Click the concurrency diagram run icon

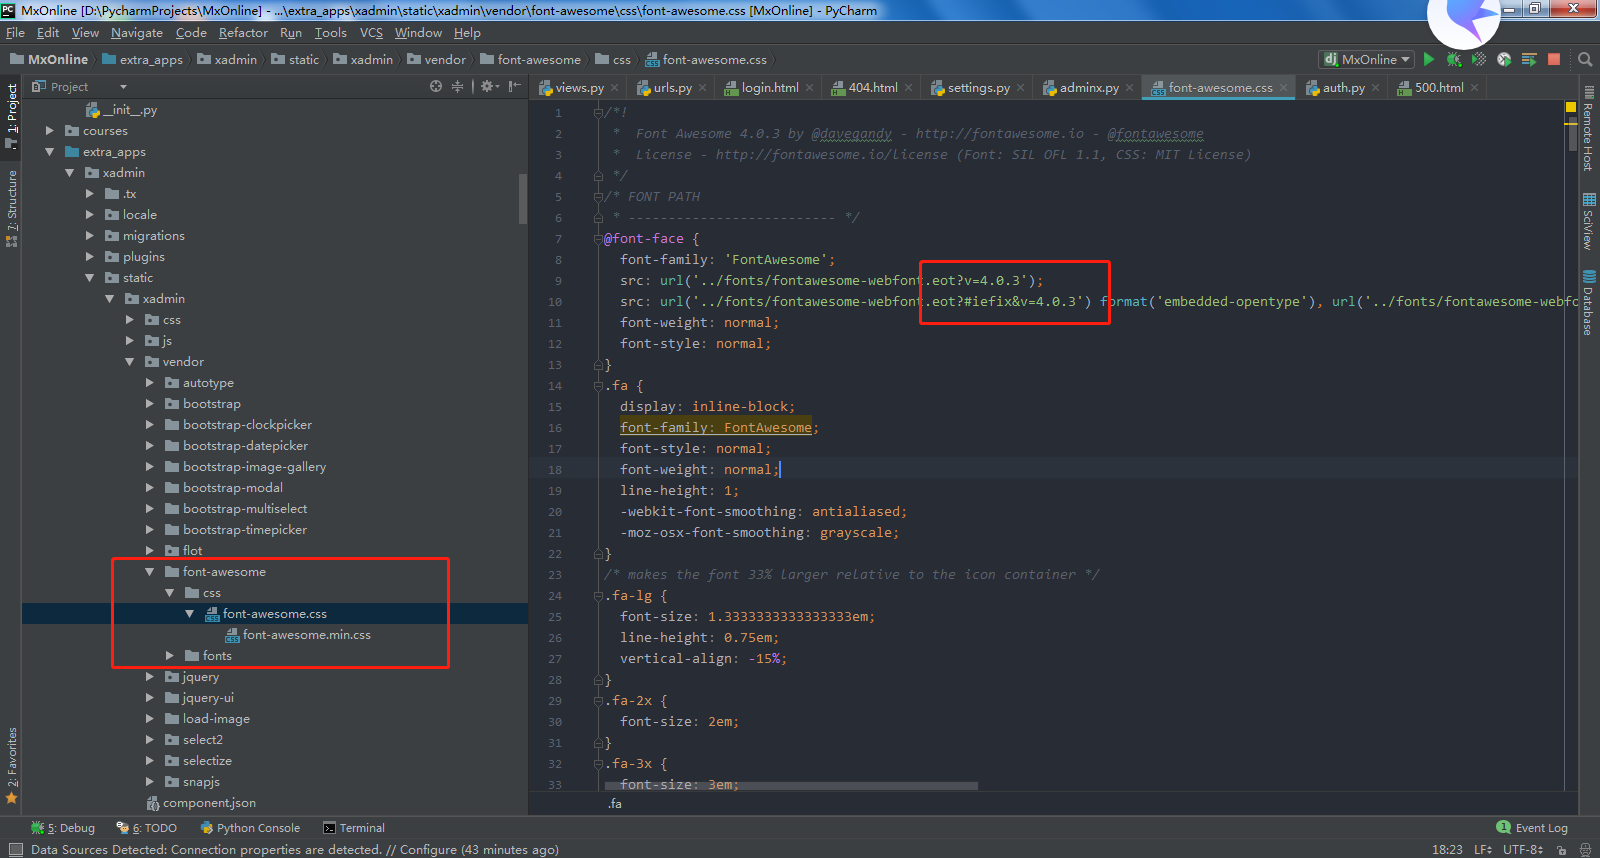click(x=1529, y=59)
